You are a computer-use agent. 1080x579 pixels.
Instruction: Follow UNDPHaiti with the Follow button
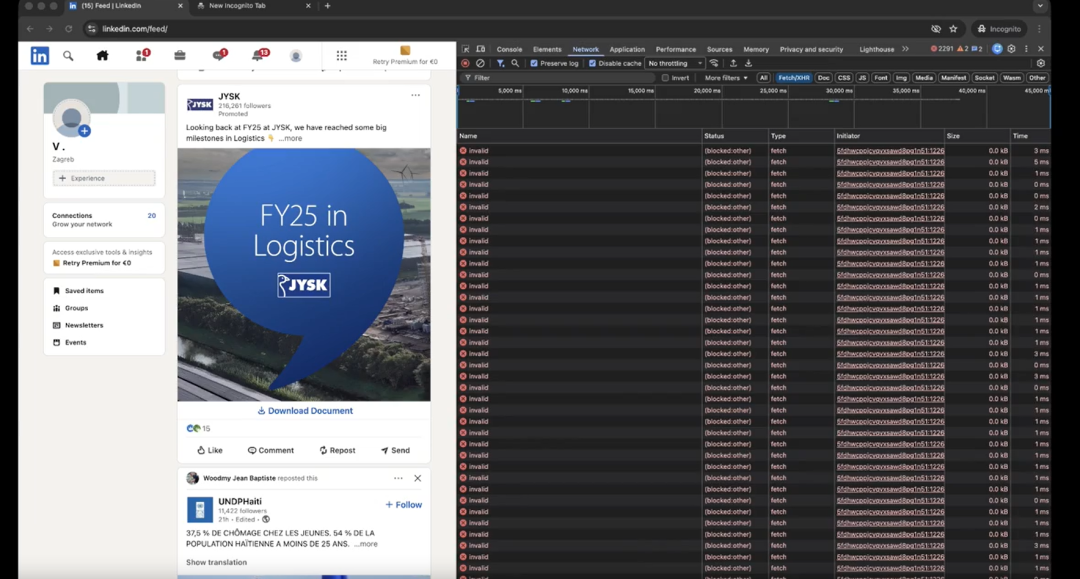click(x=404, y=505)
